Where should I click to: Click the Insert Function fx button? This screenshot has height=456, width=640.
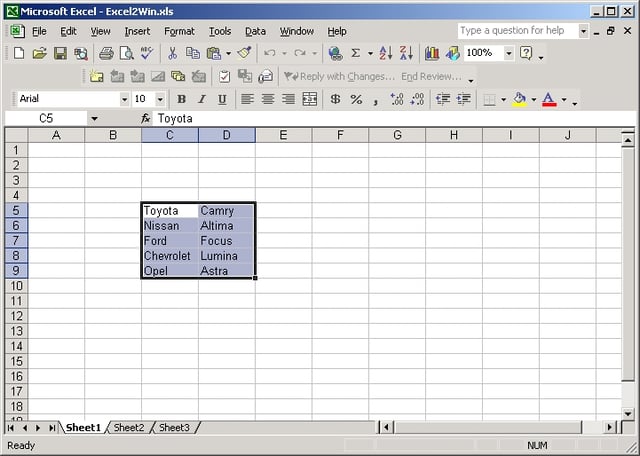[x=145, y=118]
